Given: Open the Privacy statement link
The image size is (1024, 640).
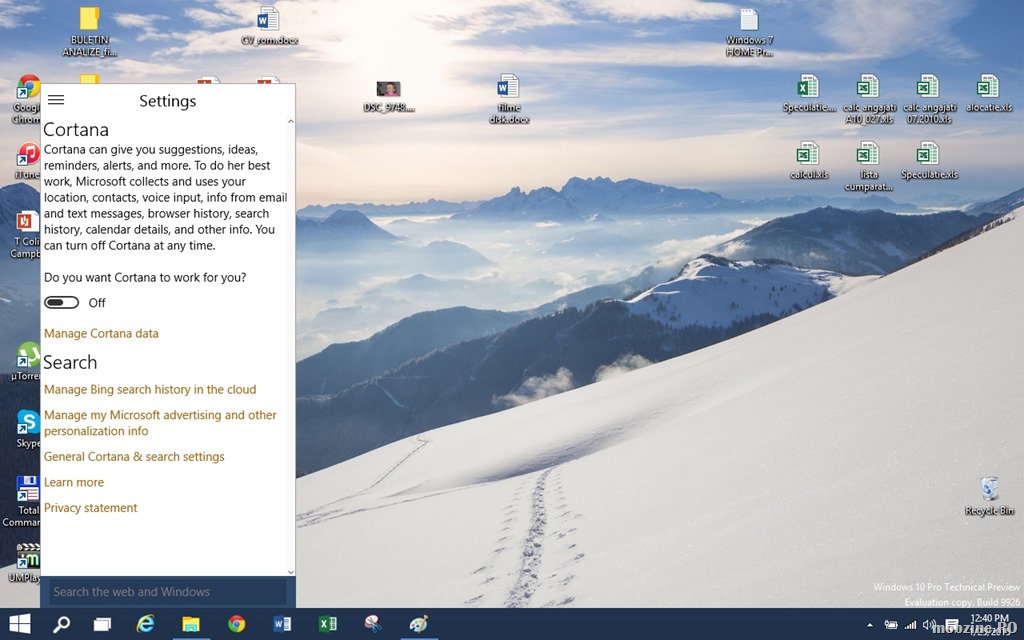Looking at the screenshot, I should (x=91, y=507).
